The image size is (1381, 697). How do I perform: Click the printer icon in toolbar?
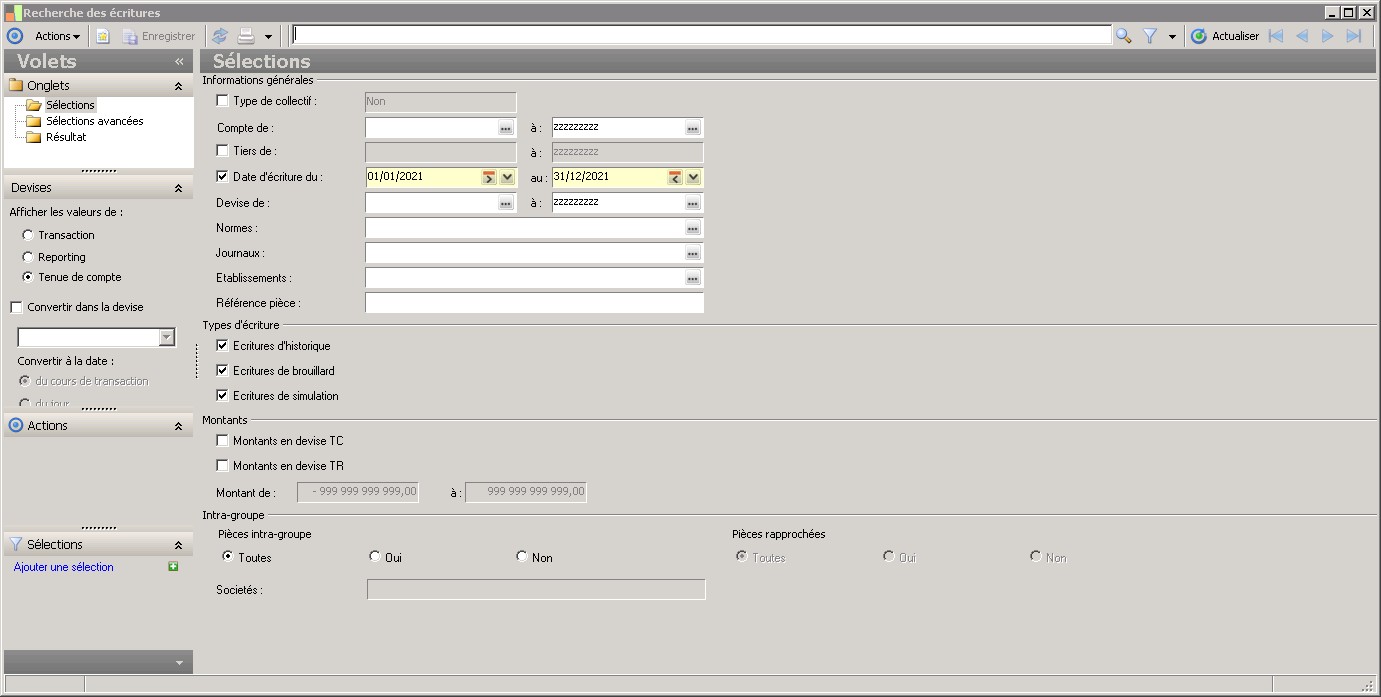[246, 36]
